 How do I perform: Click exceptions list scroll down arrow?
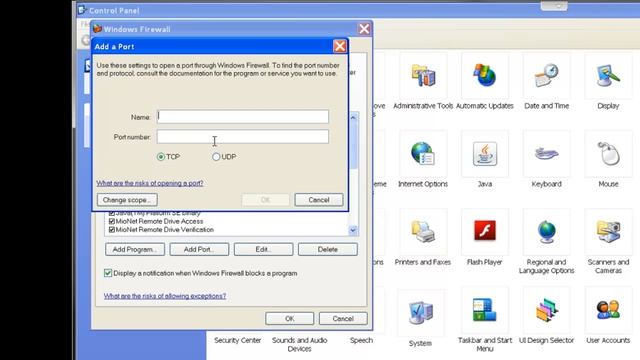[x=353, y=231]
